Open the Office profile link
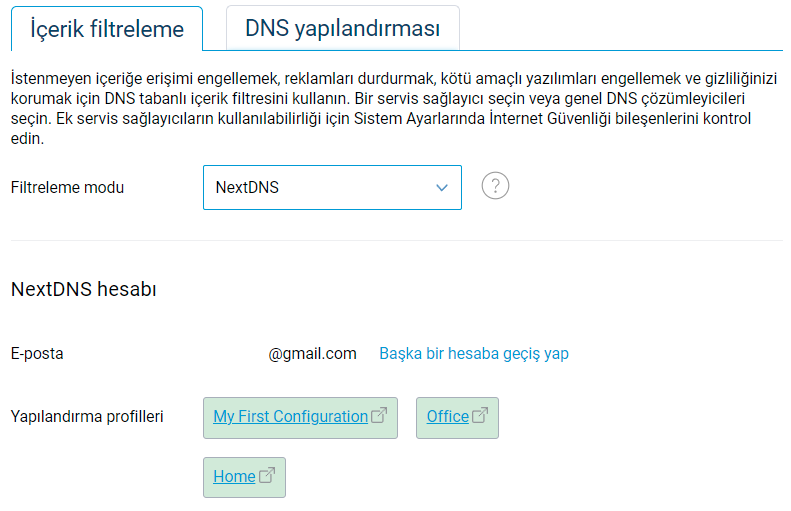Image resolution: width=791 pixels, height=511 pixels. [x=447, y=417]
